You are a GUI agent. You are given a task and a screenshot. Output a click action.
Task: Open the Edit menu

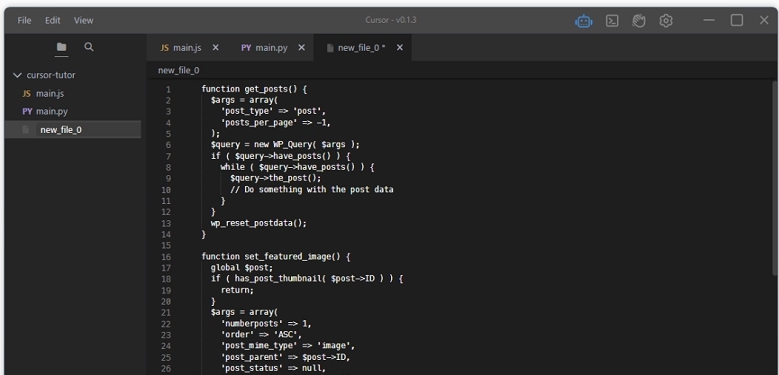(53, 20)
